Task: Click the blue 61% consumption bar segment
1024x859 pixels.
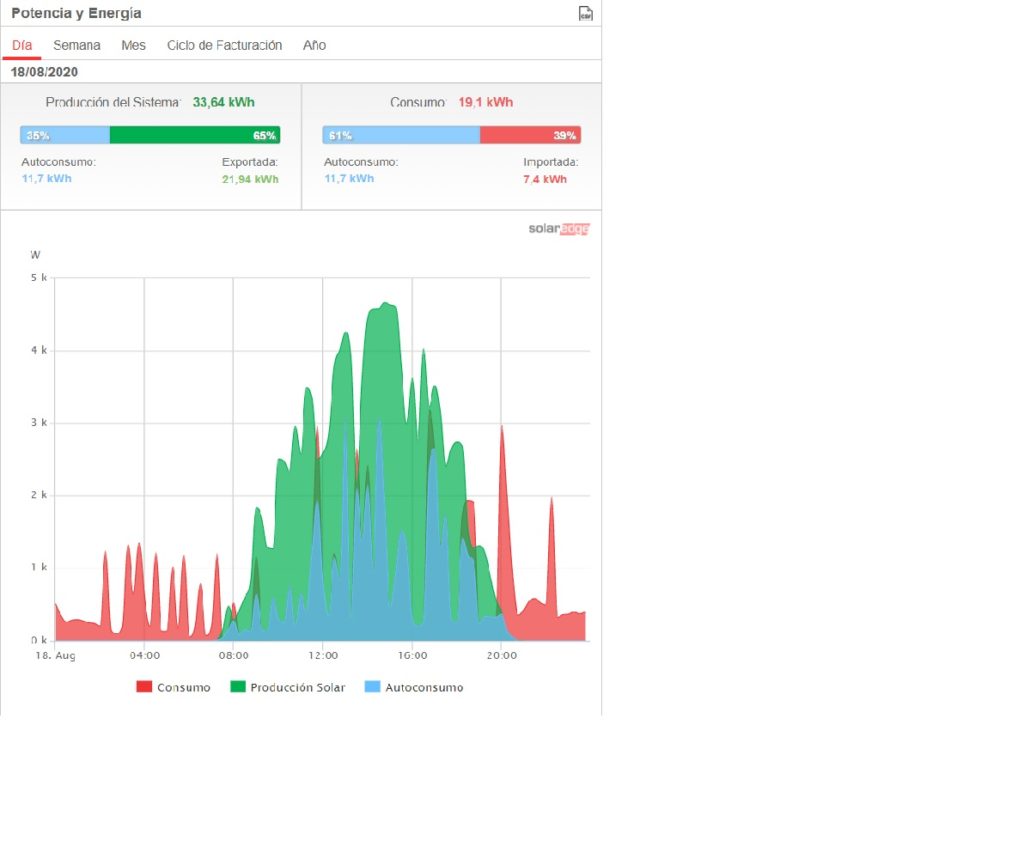Action: [x=401, y=135]
